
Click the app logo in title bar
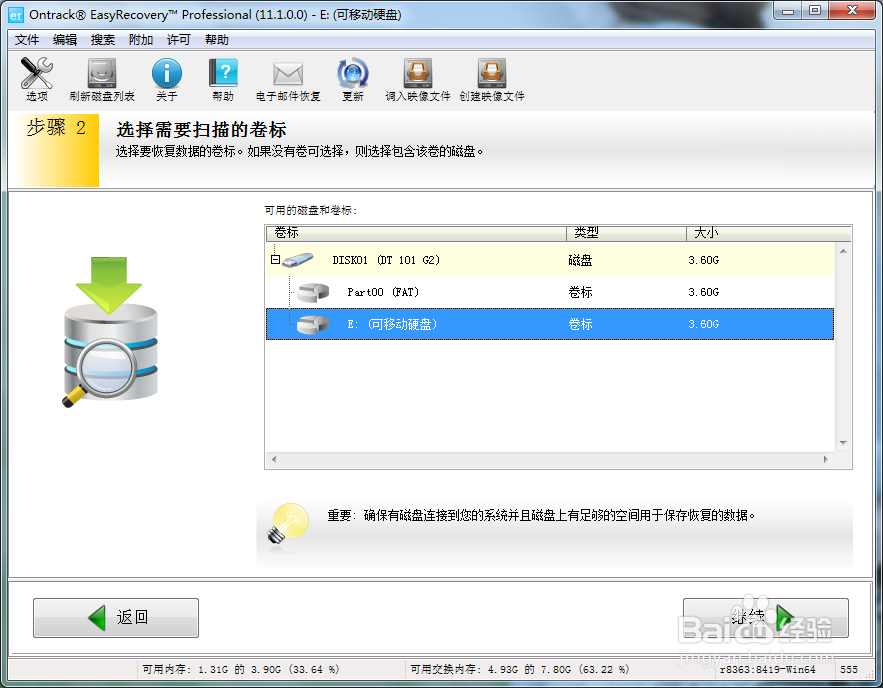(x=16, y=15)
